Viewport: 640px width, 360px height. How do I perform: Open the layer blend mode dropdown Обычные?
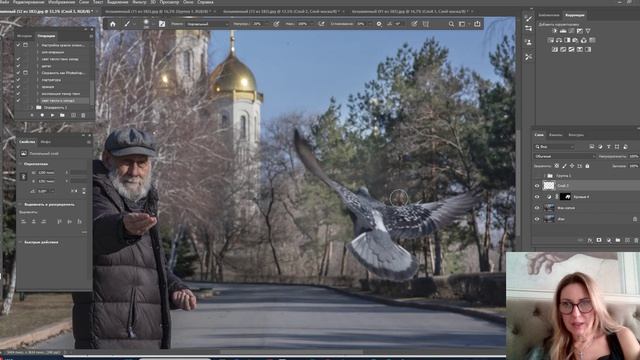564,156
